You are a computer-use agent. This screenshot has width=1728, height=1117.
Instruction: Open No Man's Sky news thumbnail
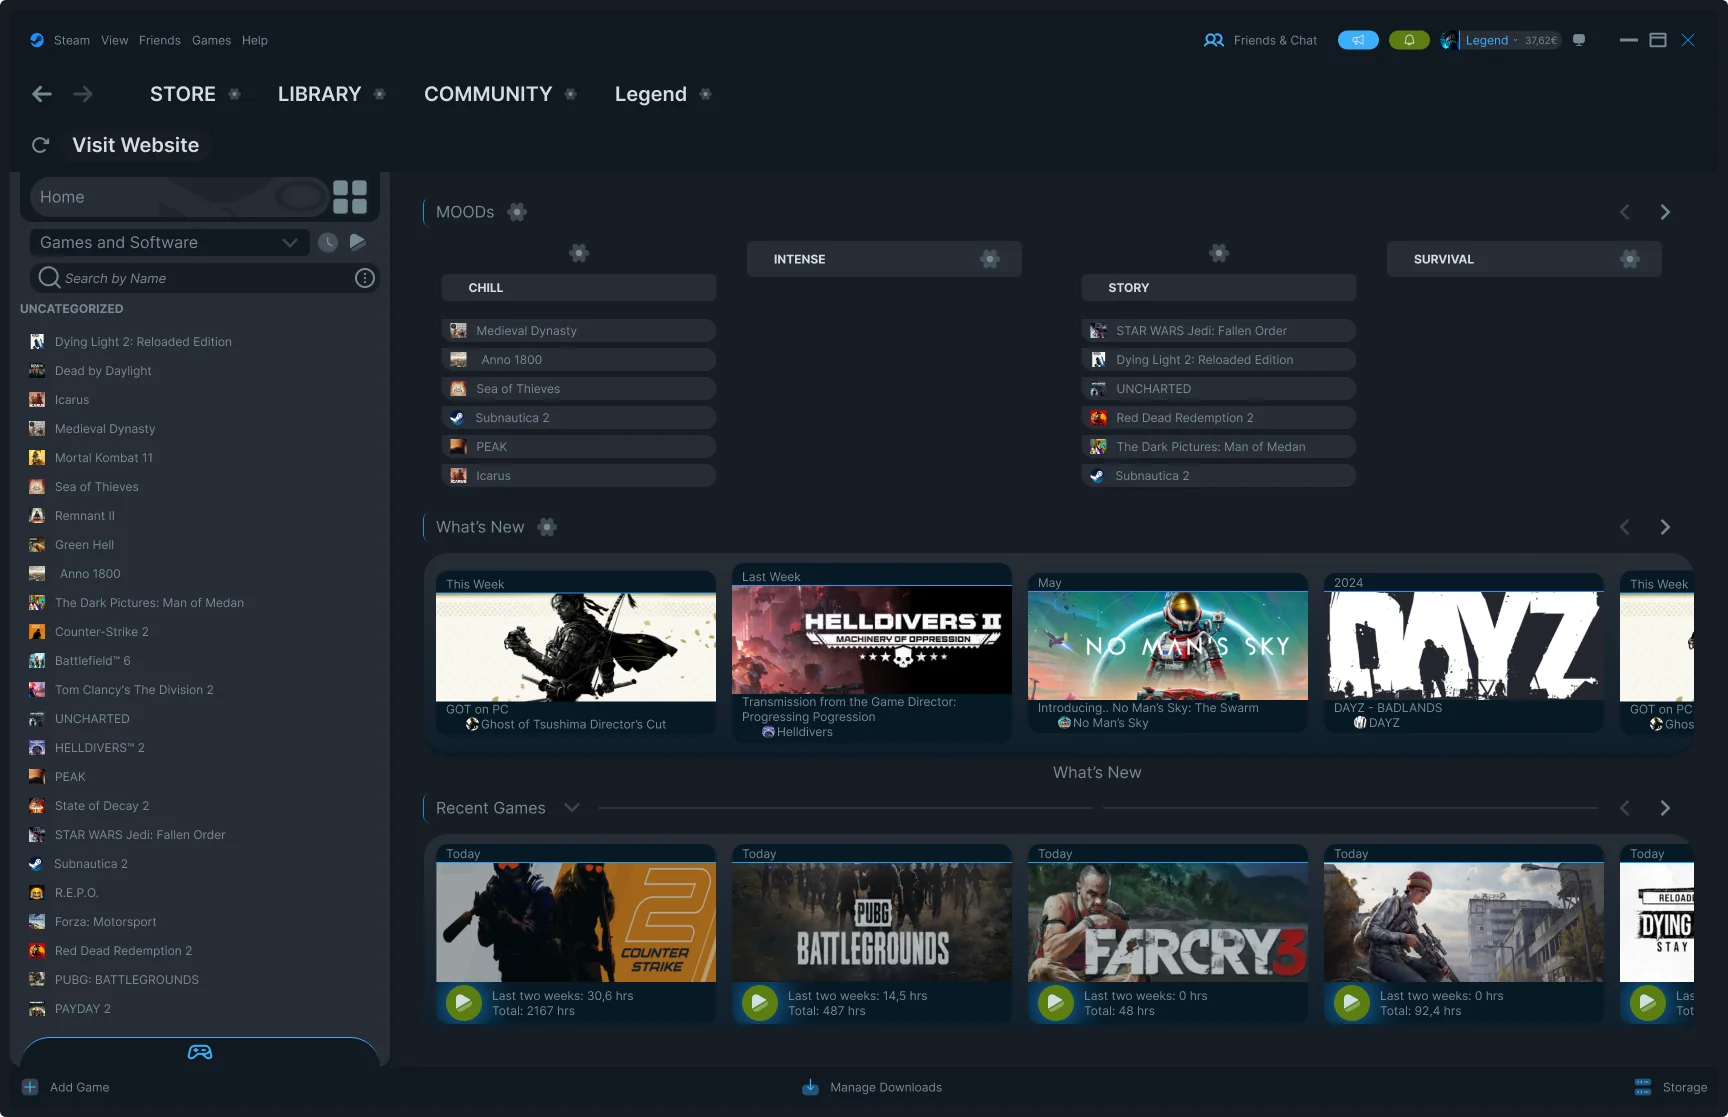click(1168, 646)
